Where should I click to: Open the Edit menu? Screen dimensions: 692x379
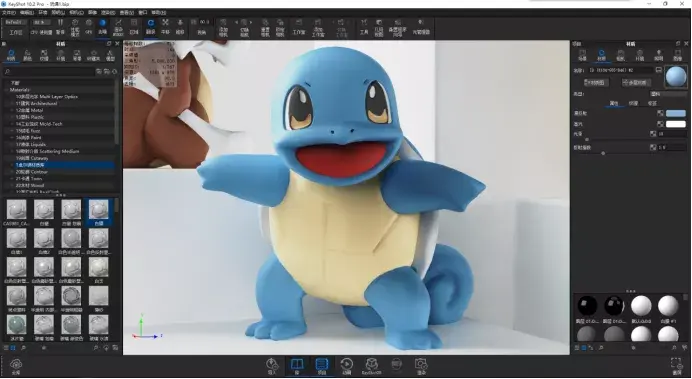tap(27, 13)
